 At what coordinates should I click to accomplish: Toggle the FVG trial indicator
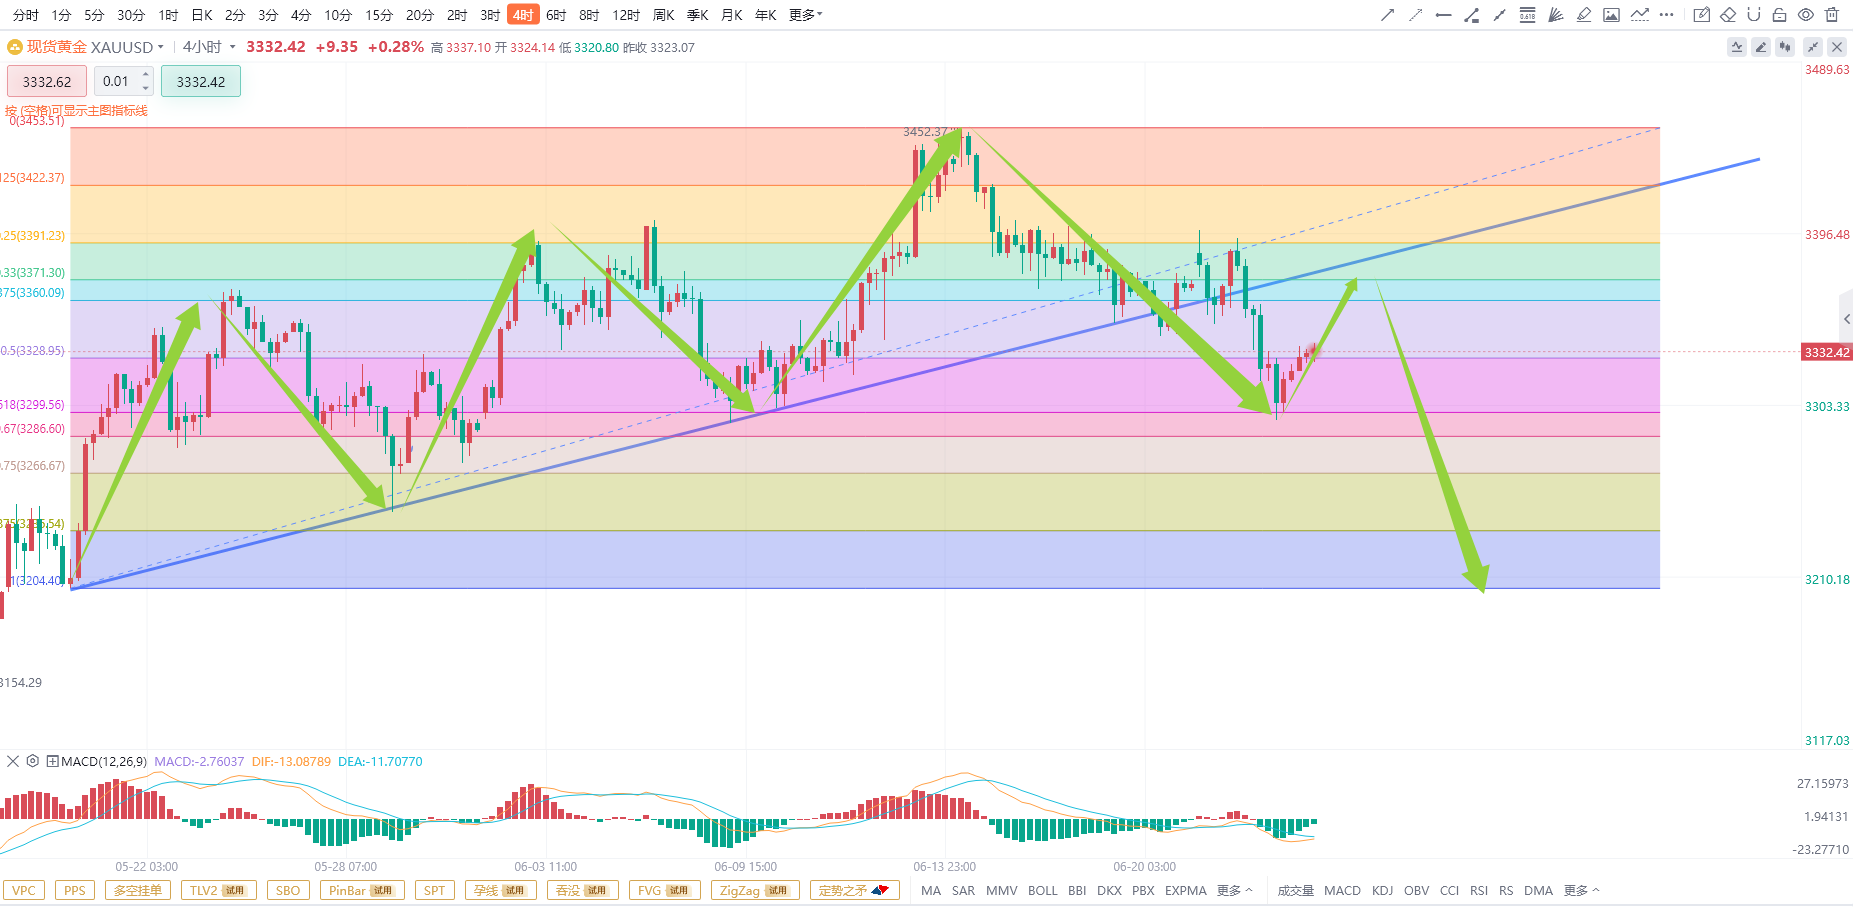[x=664, y=890]
